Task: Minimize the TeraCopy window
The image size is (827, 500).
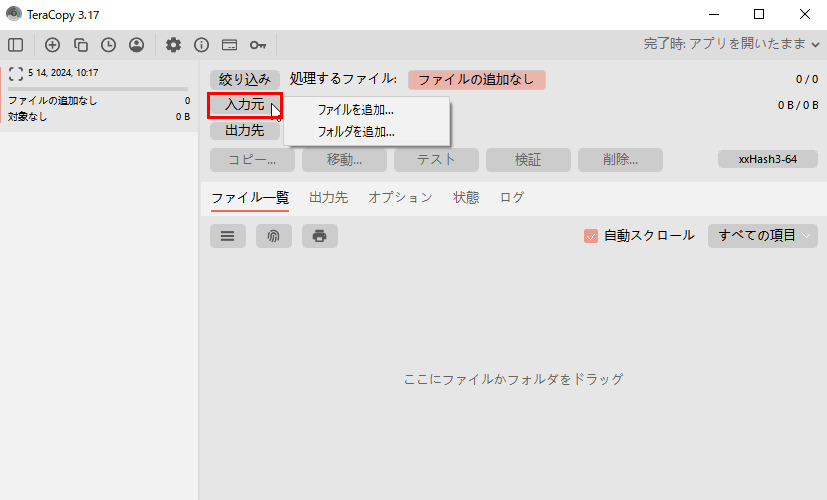Action: pos(714,14)
